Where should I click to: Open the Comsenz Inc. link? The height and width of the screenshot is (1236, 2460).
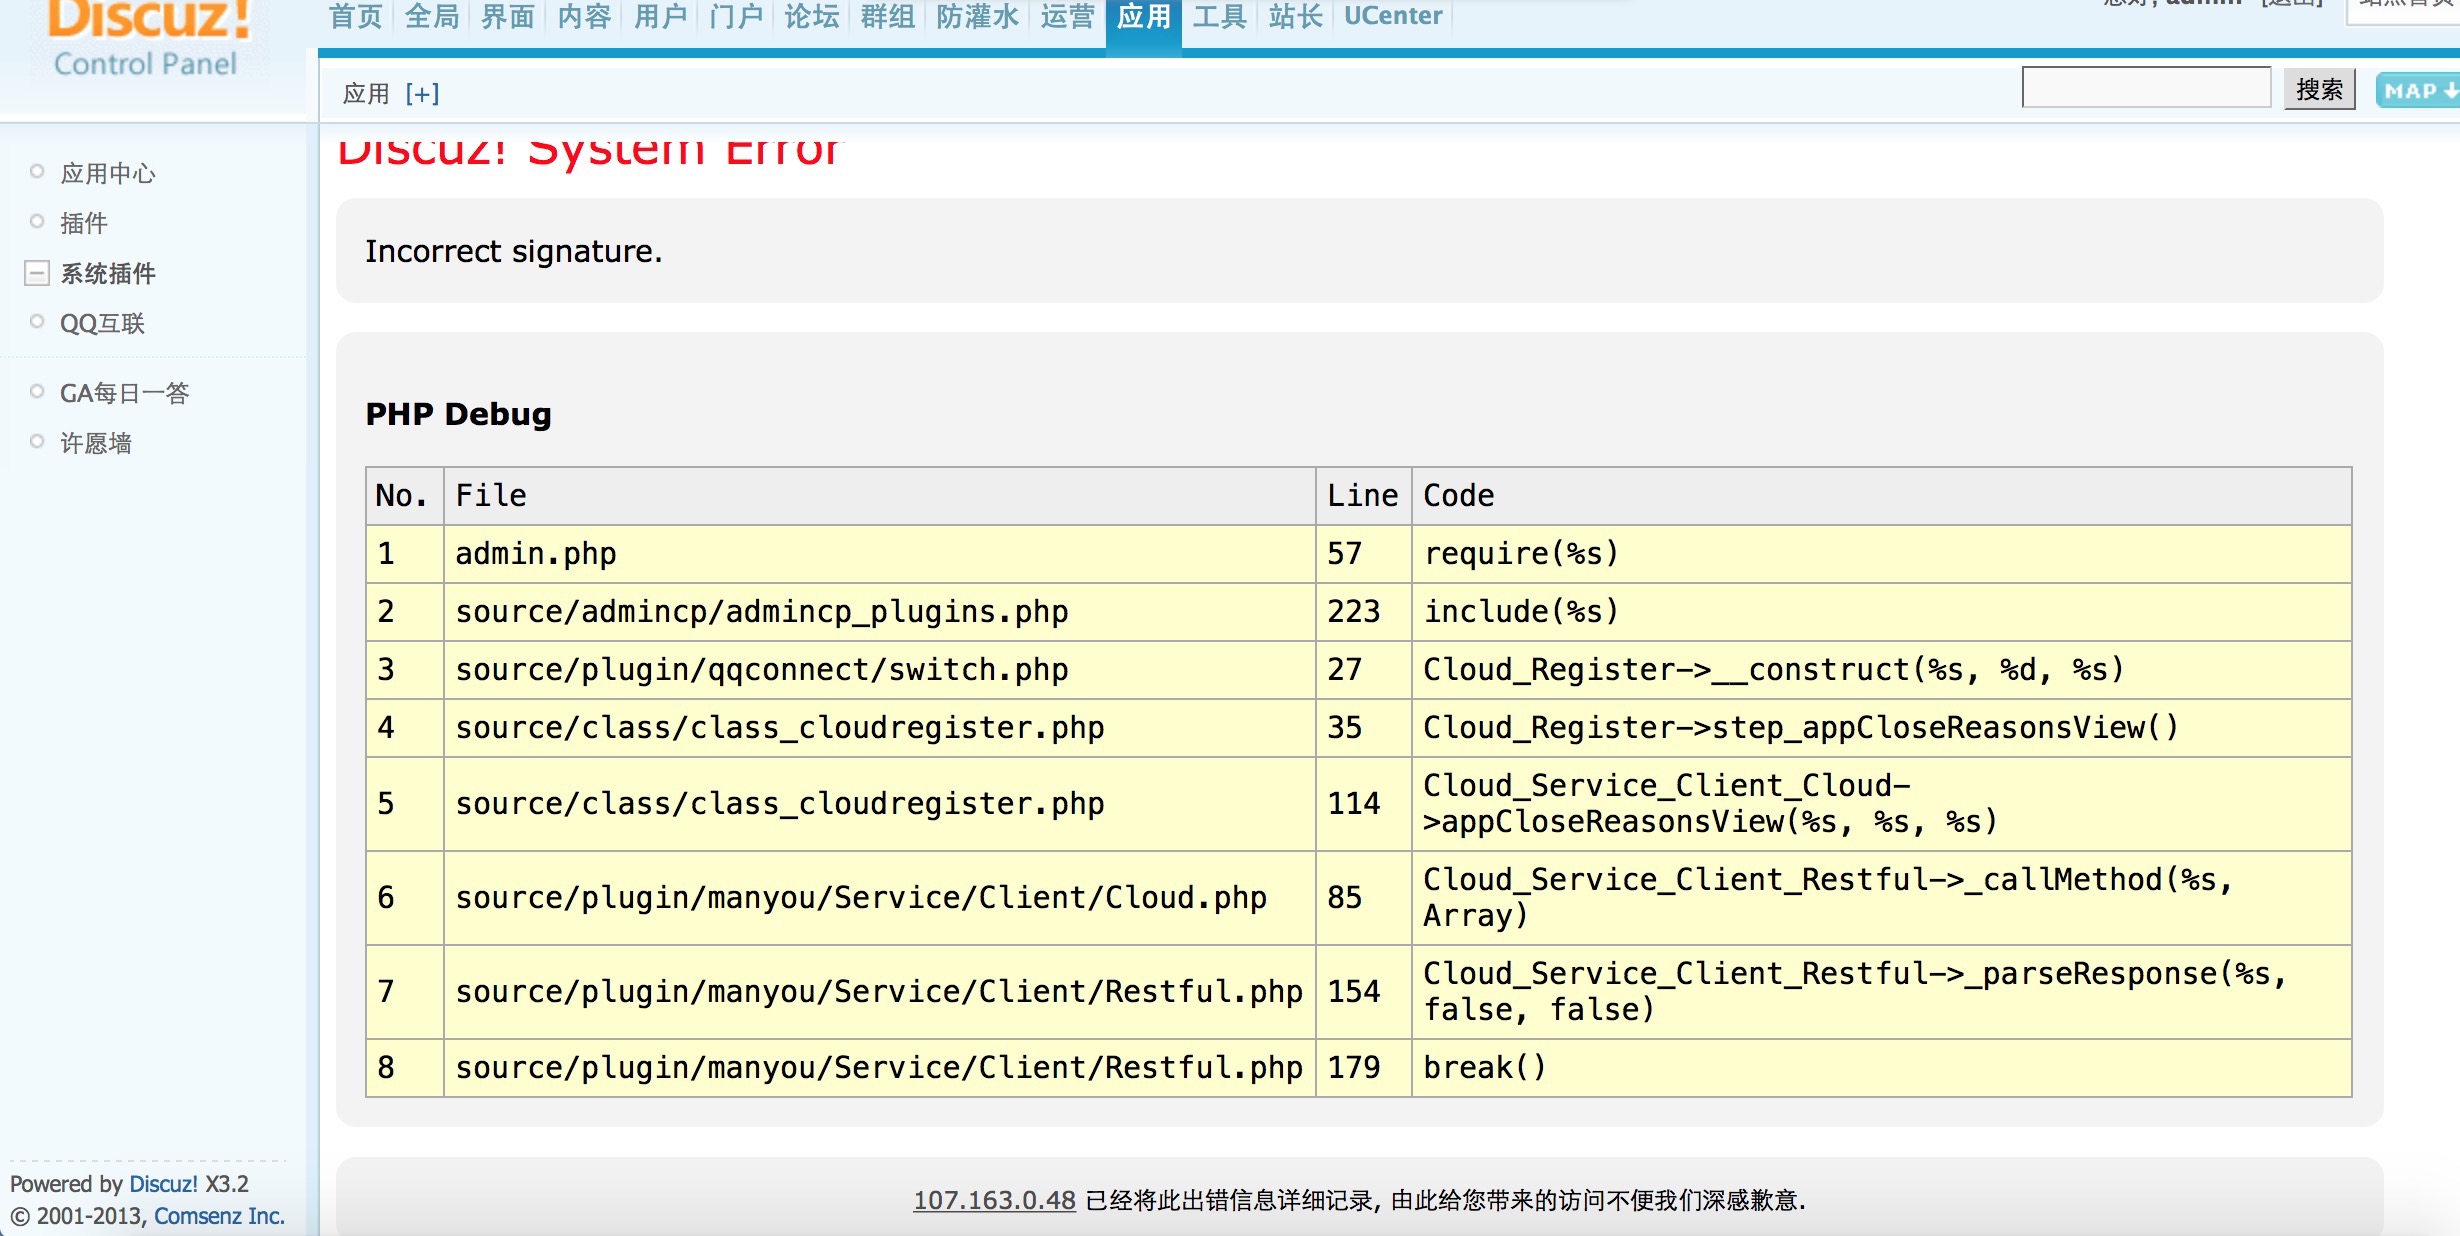click(219, 1216)
